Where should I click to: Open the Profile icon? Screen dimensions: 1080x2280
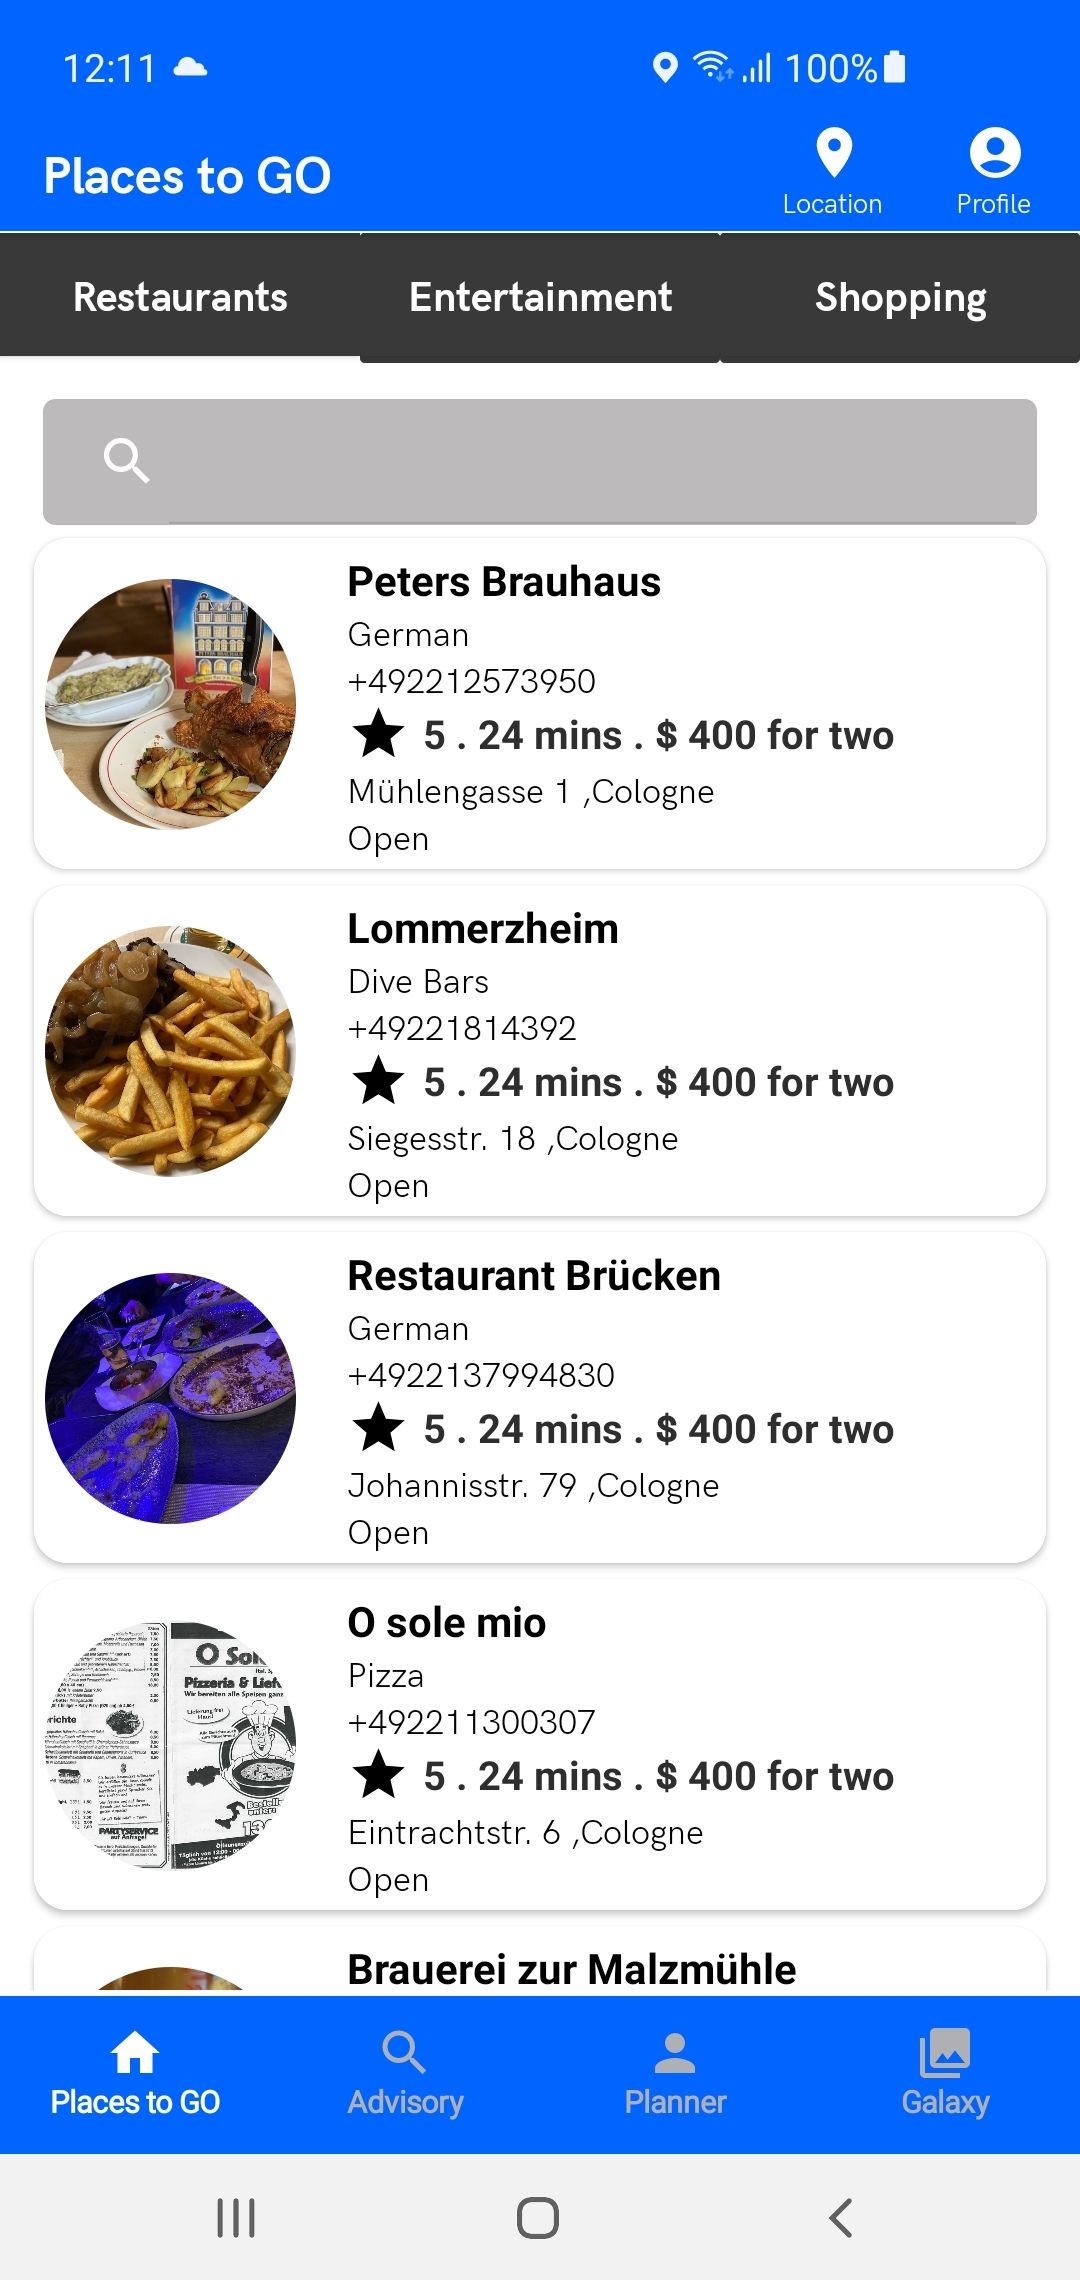click(994, 153)
